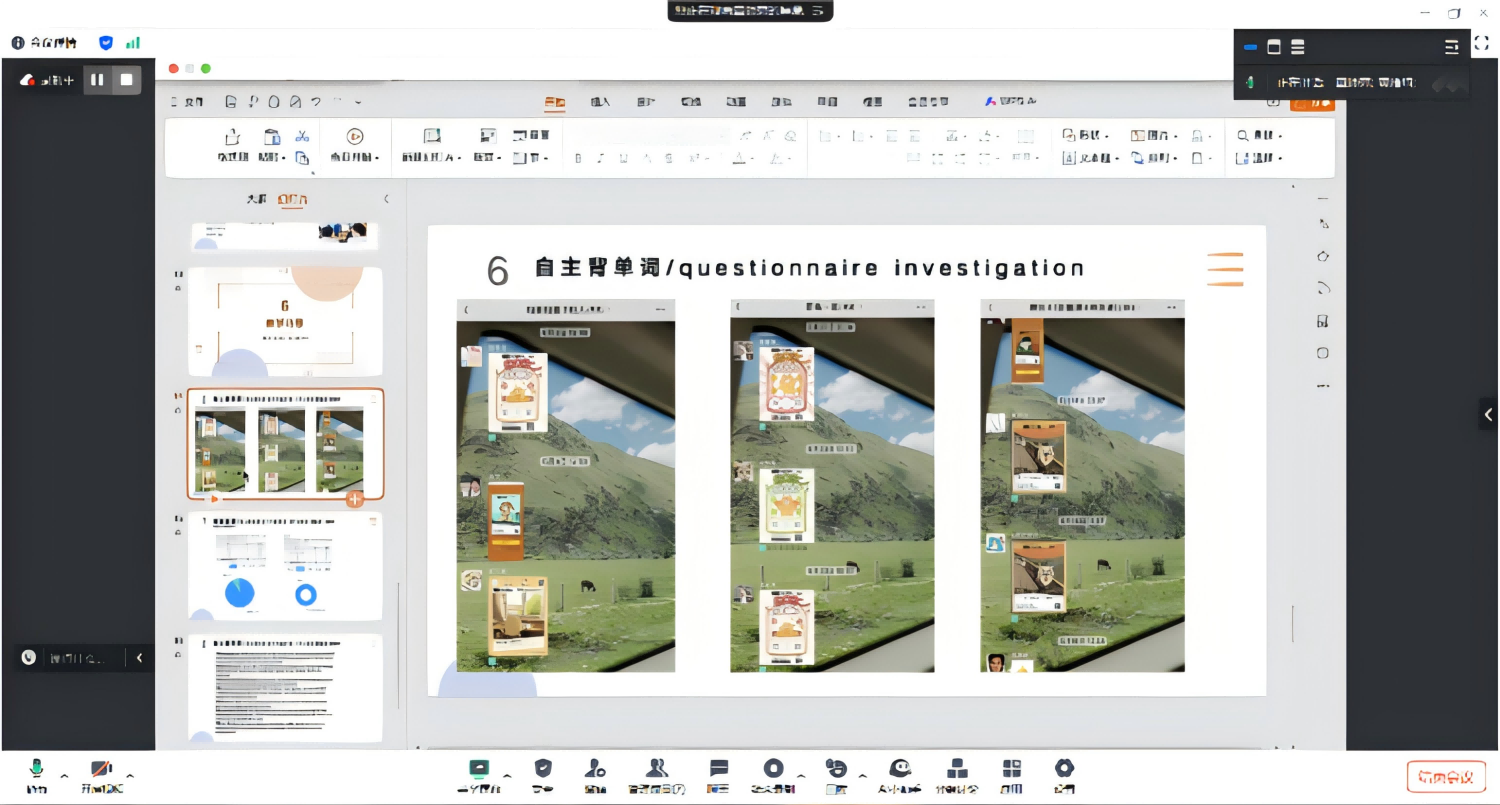Click the security shield icon in bottom toolbar

coord(543,770)
